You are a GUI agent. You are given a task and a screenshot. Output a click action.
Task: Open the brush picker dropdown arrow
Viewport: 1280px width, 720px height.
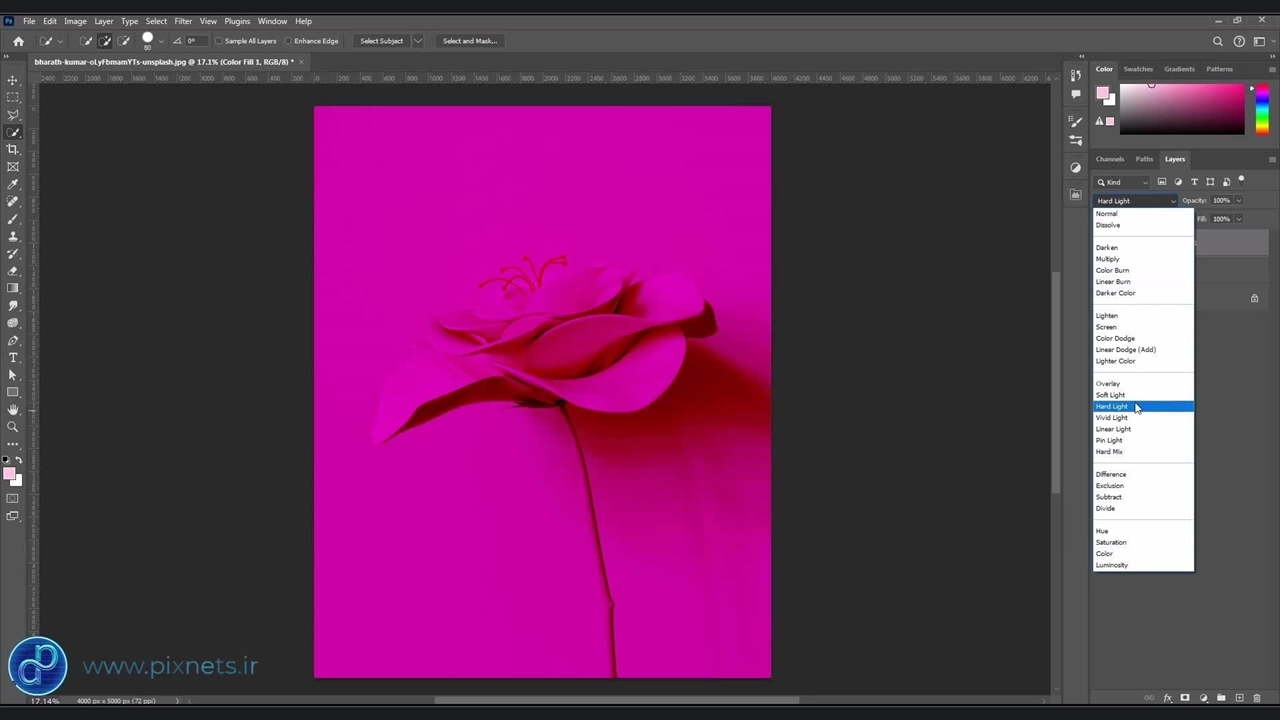pyautogui.click(x=161, y=41)
